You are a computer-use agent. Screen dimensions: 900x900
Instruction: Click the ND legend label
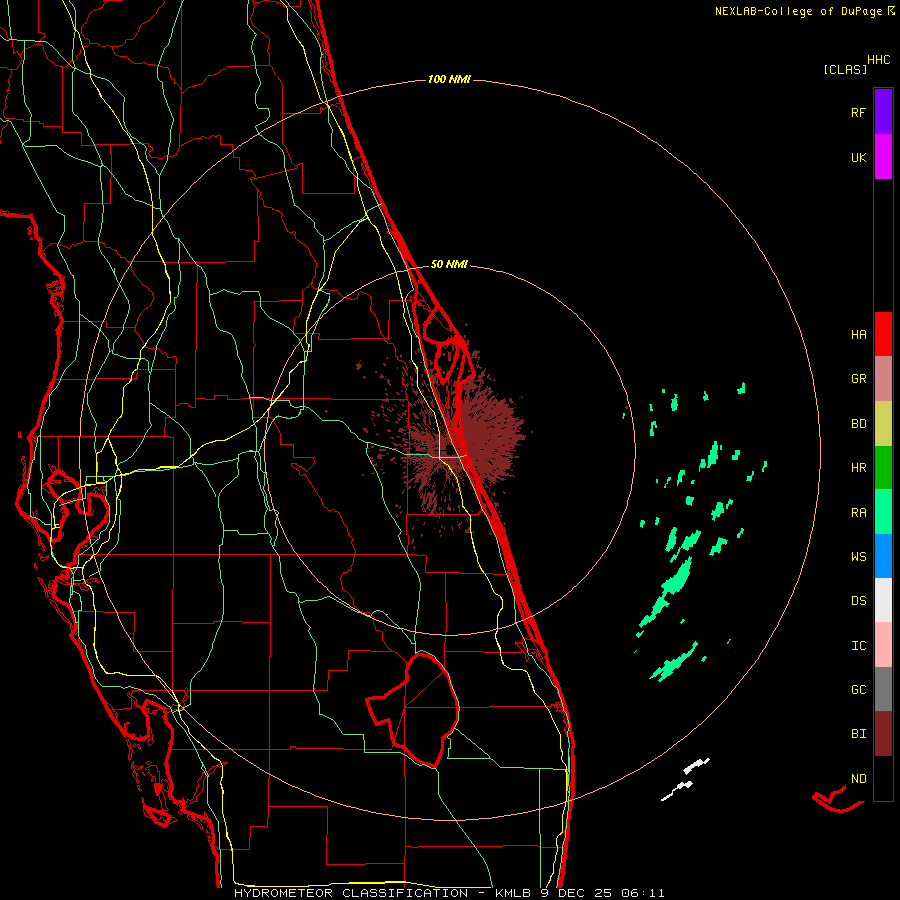[858, 779]
